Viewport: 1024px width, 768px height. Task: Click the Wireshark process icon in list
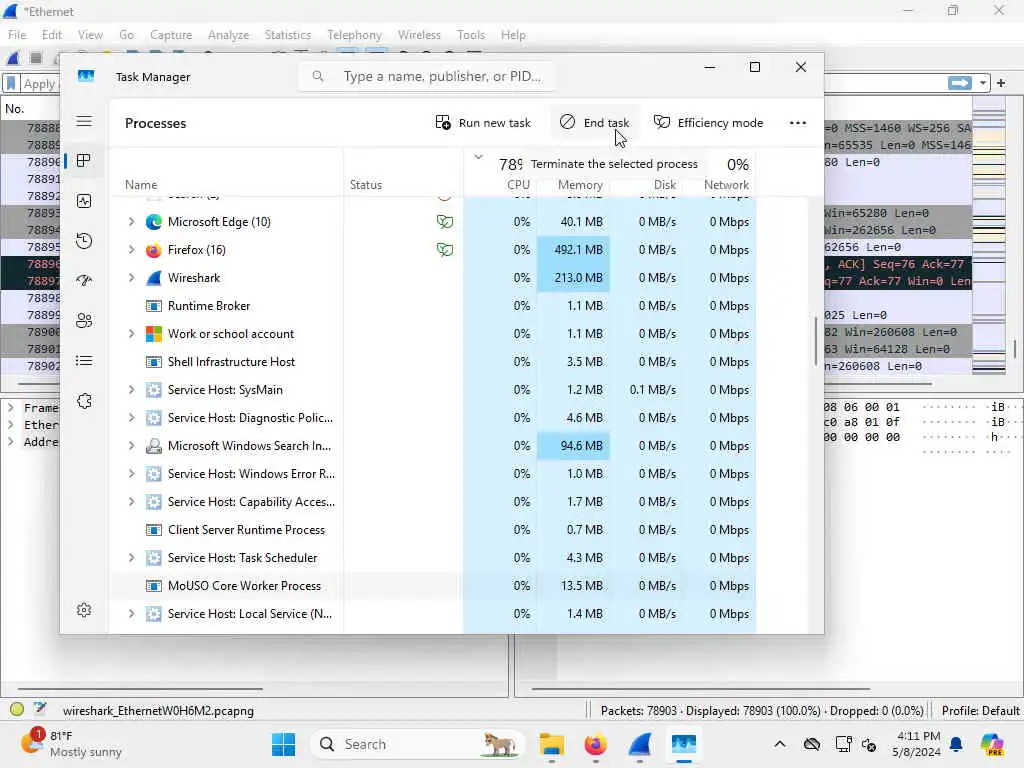[x=153, y=278]
